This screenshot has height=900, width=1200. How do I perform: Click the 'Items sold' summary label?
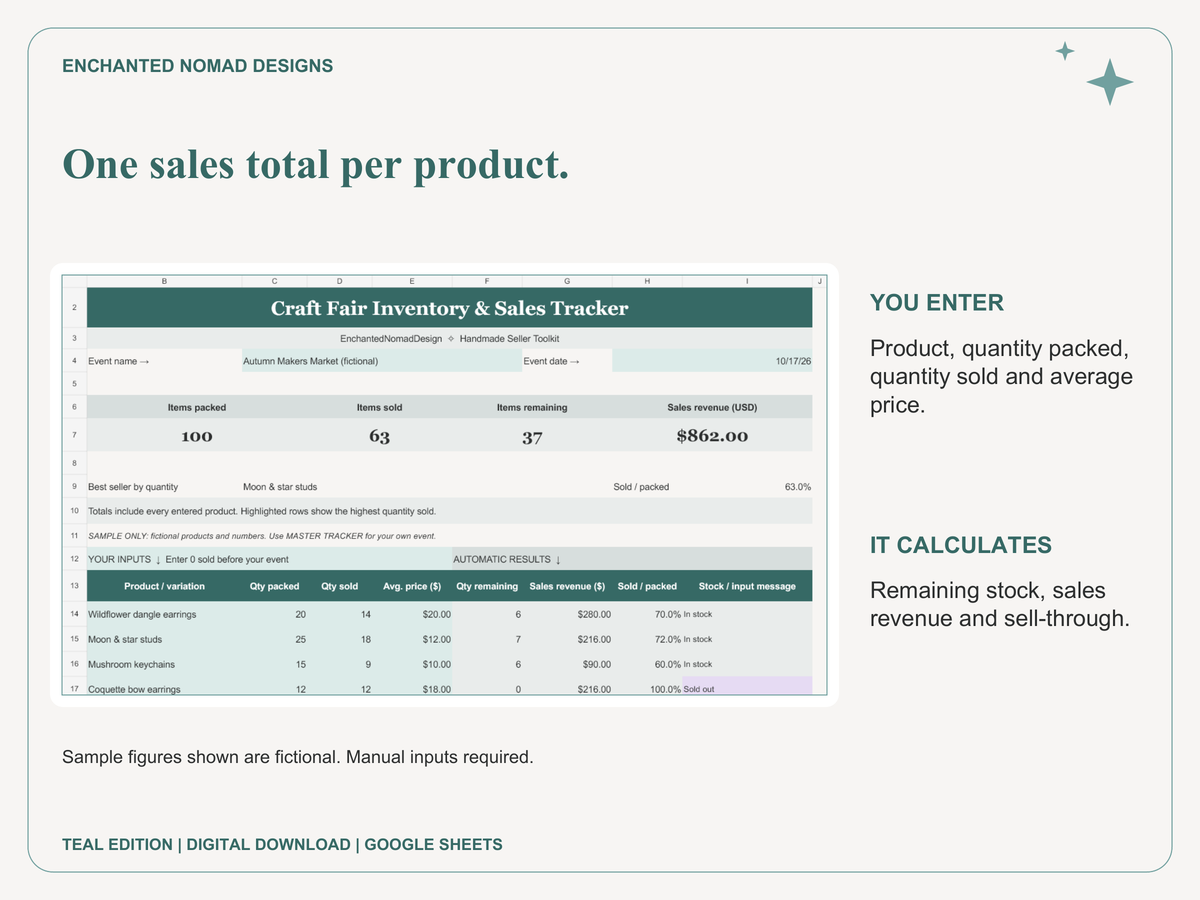coord(379,407)
